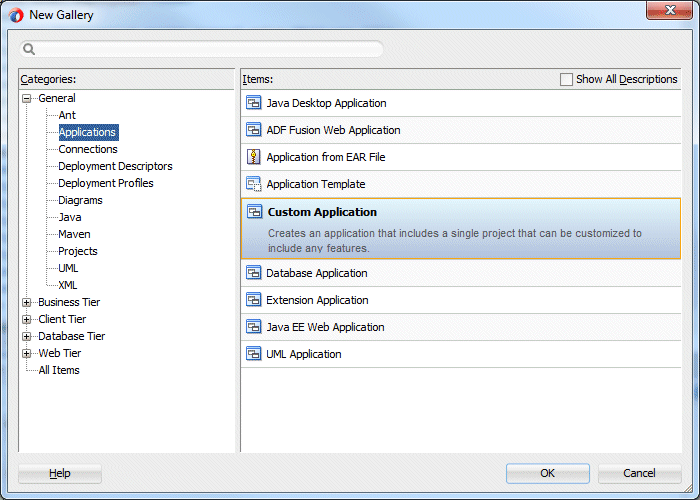
Task: Click the Extension Application icon
Action: [x=254, y=300]
